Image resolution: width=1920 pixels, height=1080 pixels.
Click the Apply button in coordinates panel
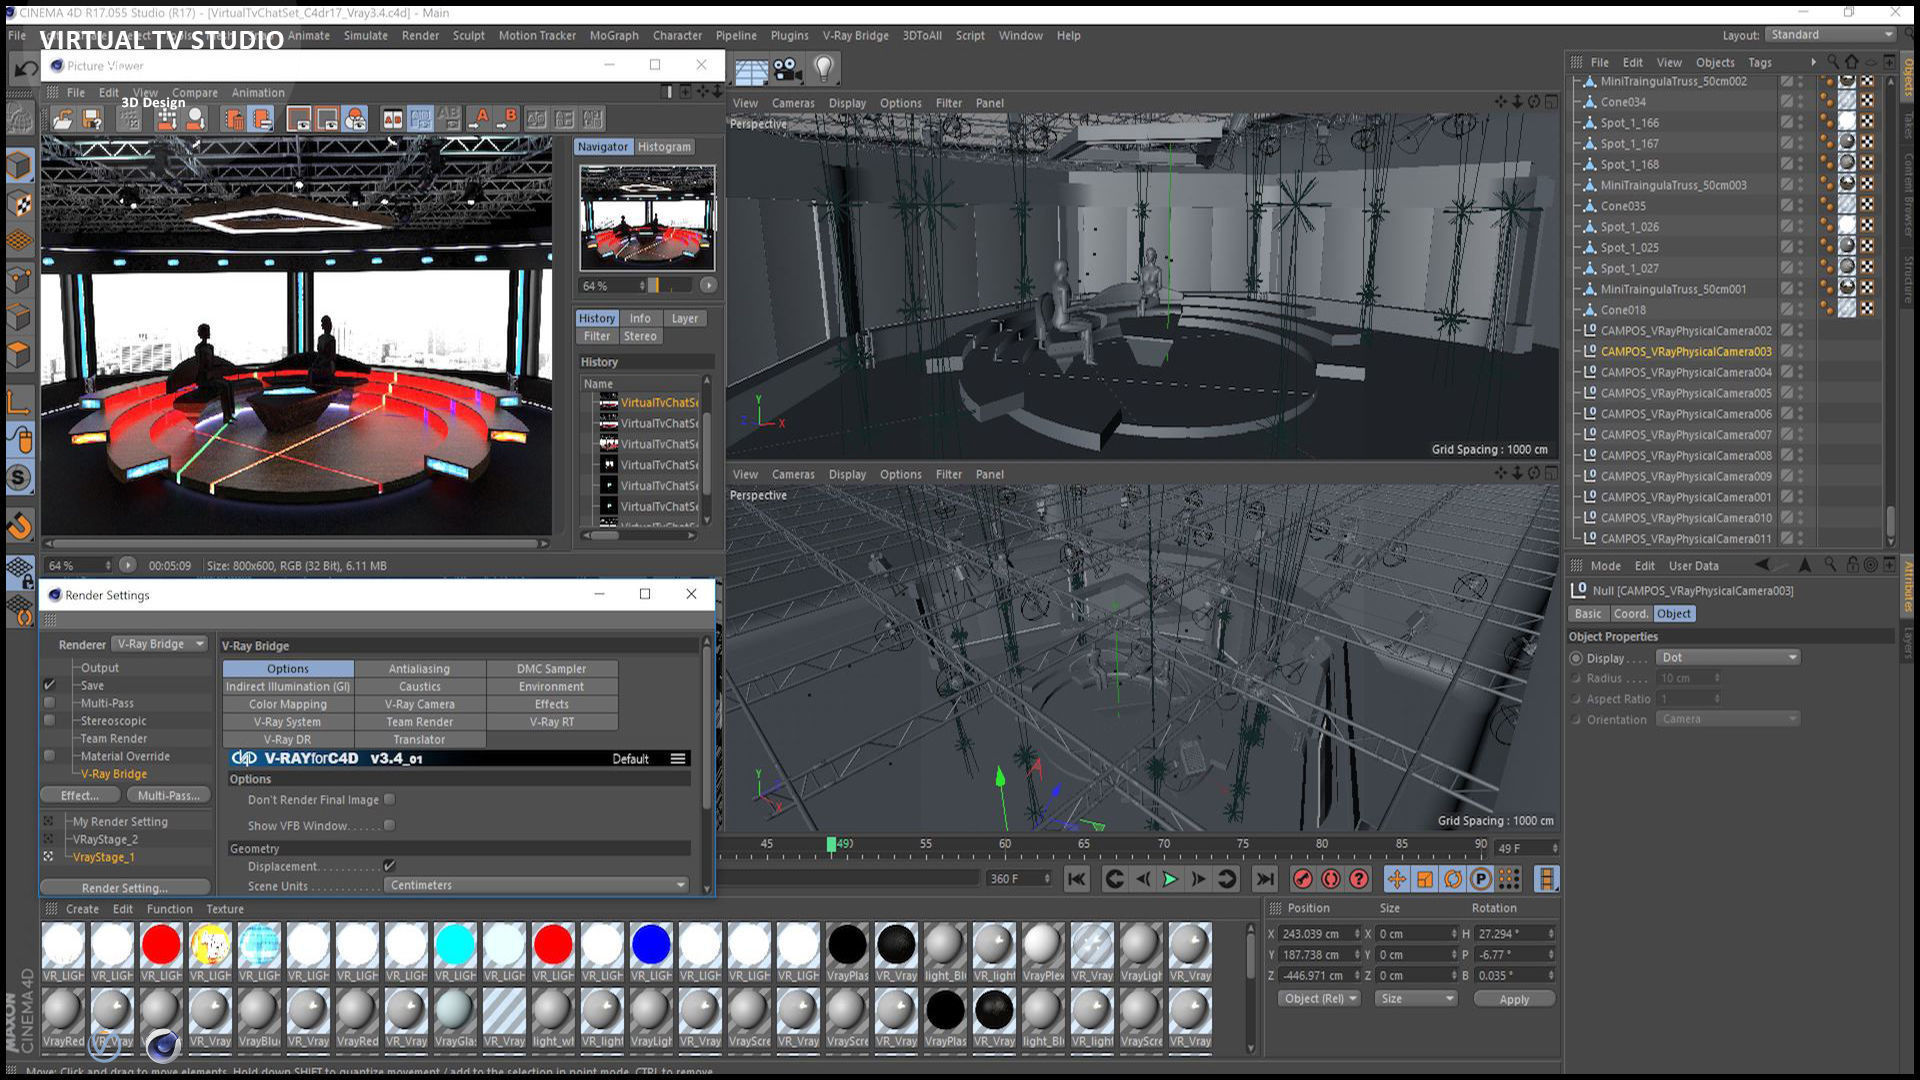[x=1514, y=999]
